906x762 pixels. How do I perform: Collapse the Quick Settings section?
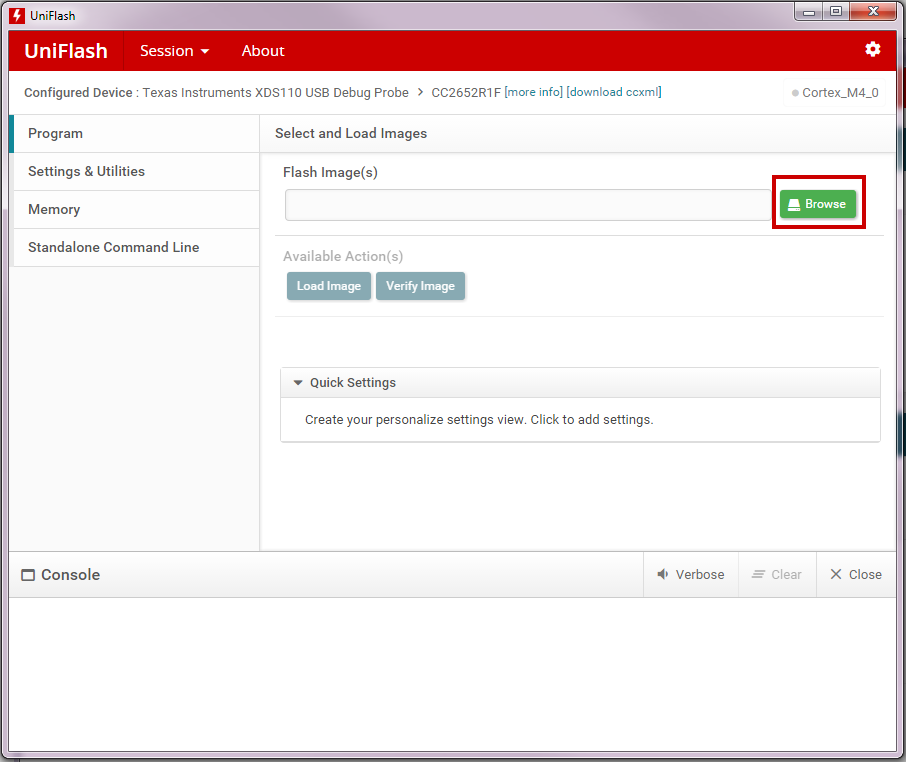click(x=298, y=383)
